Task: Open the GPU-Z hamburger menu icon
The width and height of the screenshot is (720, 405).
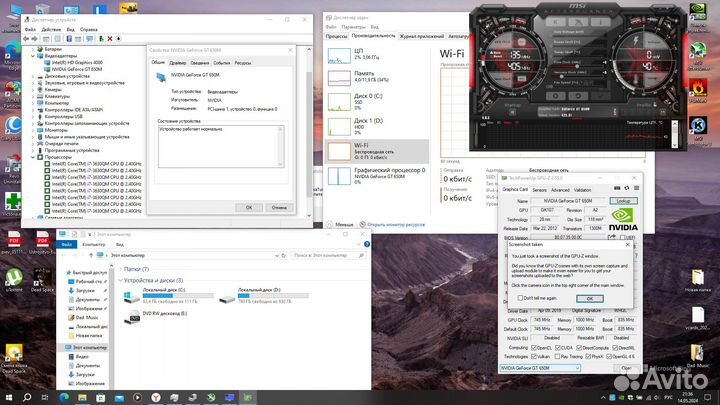Action: coord(636,188)
